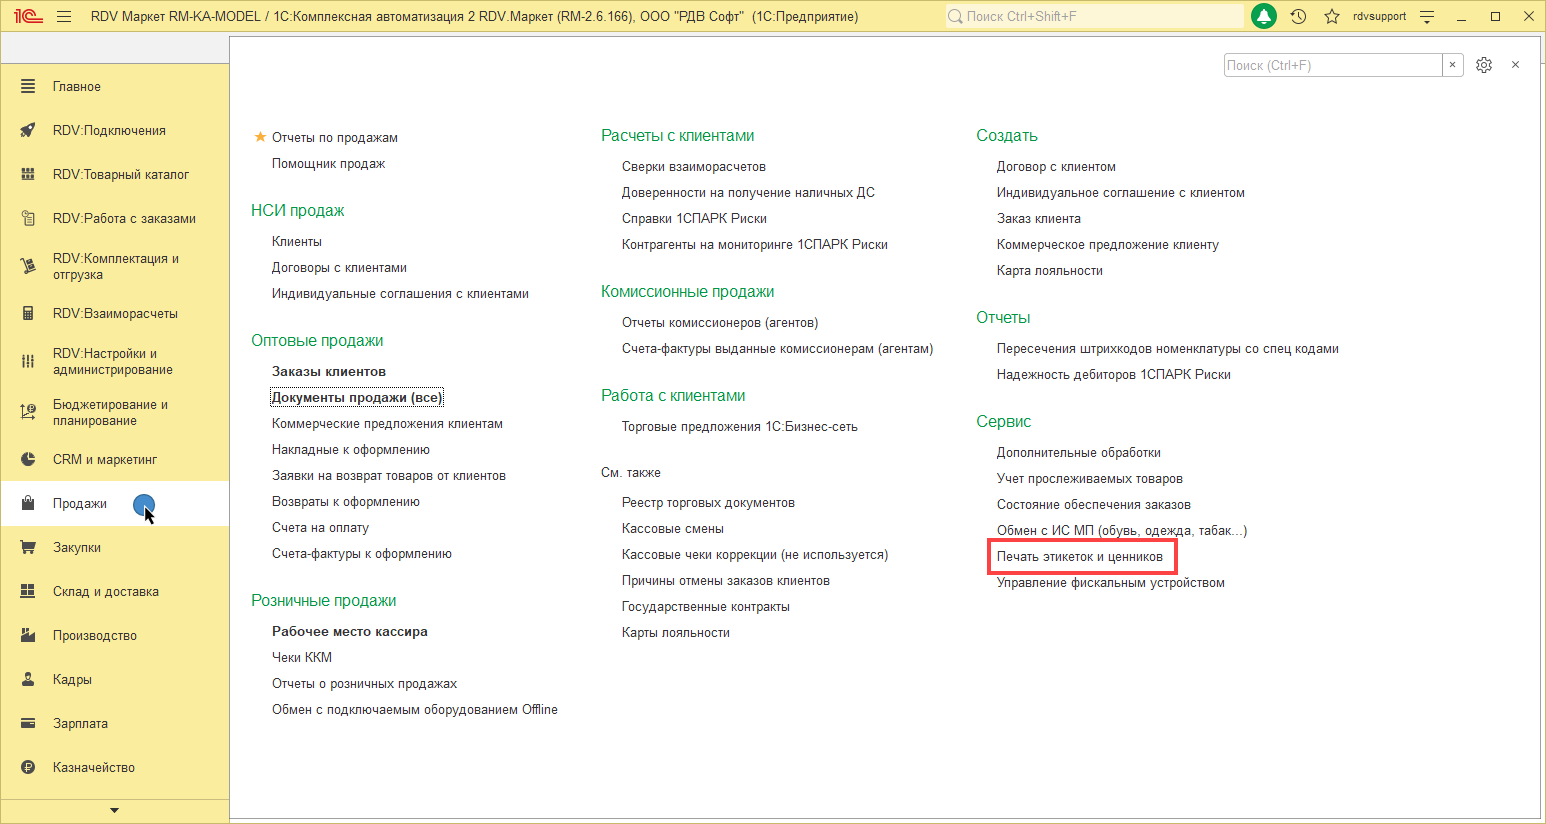Click the RDV:Подключения rocket icon

coord(28,131)
